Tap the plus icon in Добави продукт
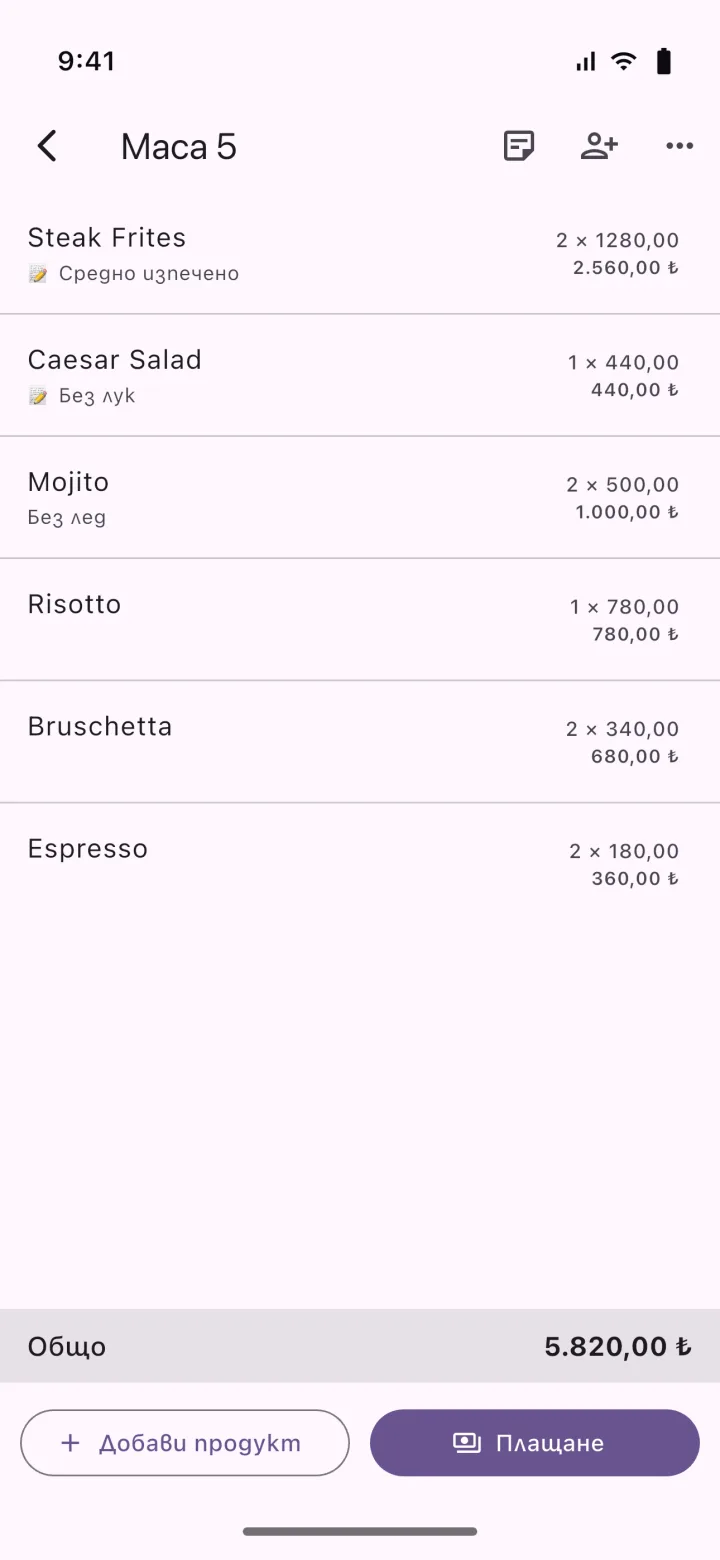The image size is (720, 1560). [x=70, y=1442]
